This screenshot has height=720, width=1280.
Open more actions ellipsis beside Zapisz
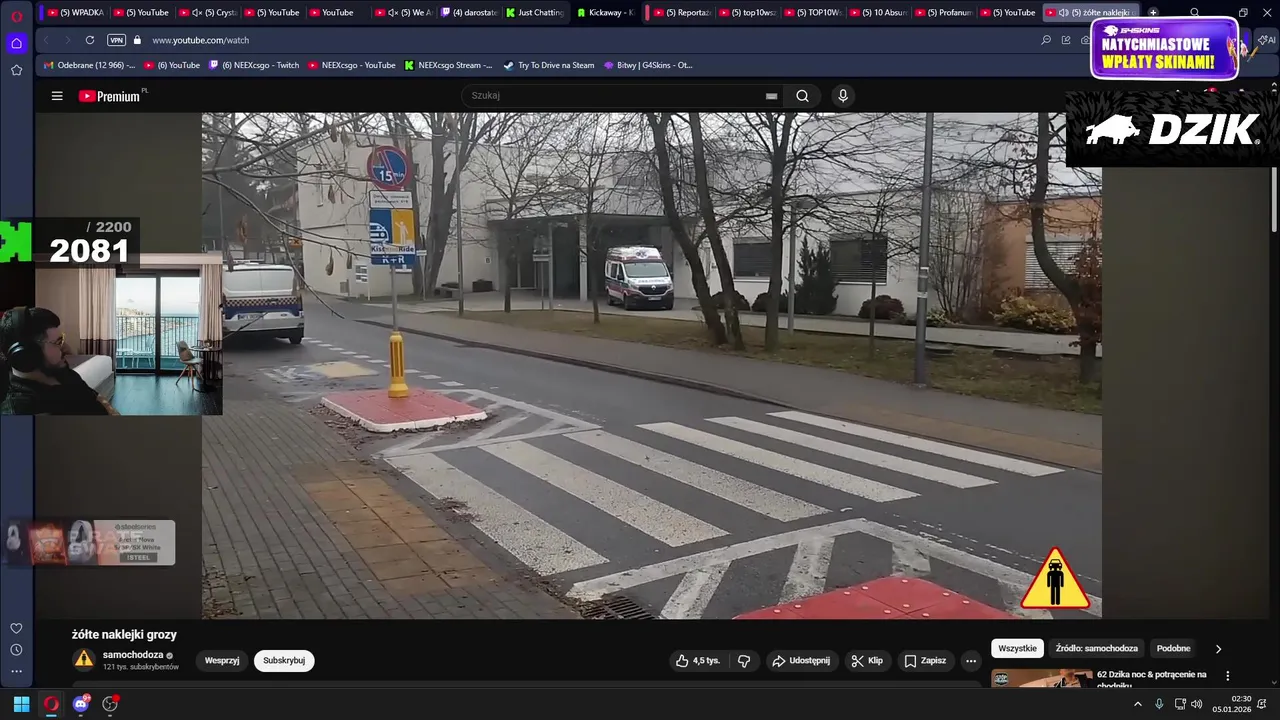(970, 661)
